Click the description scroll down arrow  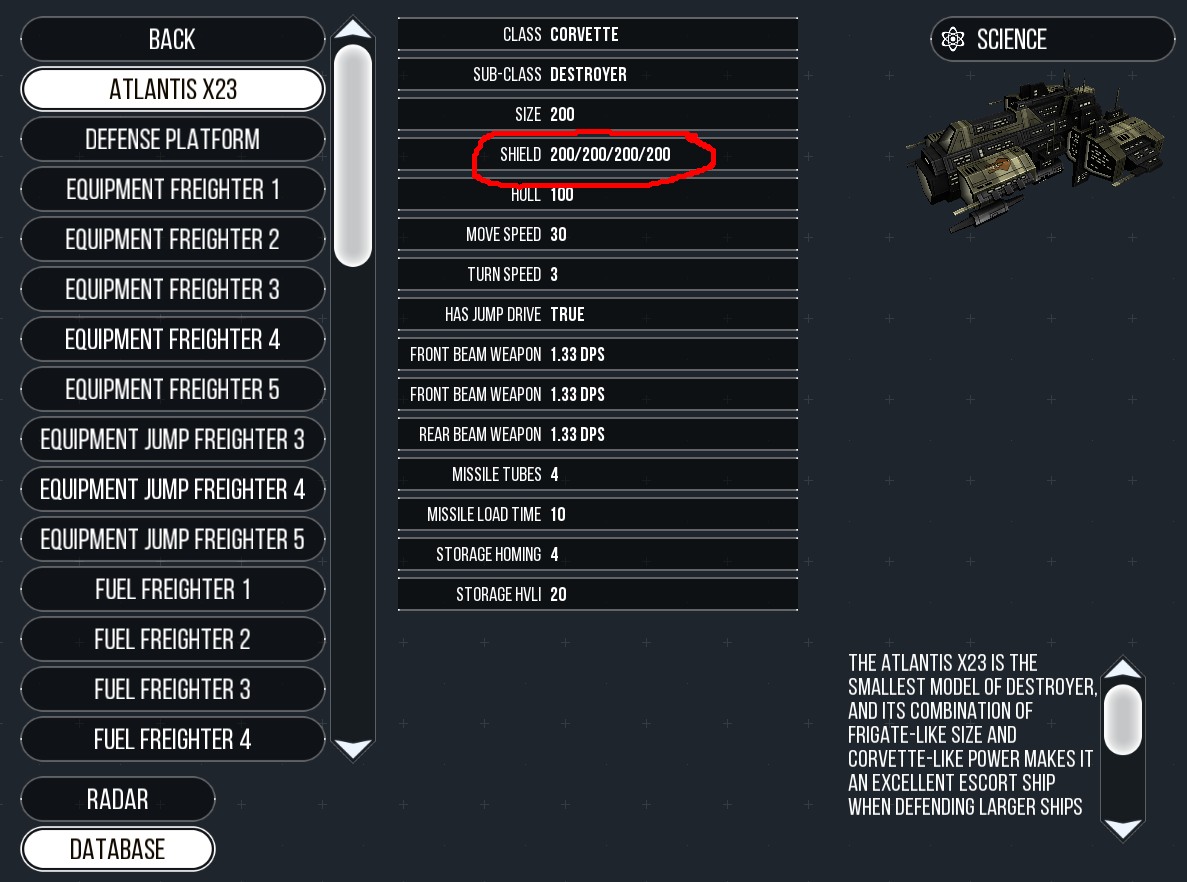click(x=1123, y=829)
